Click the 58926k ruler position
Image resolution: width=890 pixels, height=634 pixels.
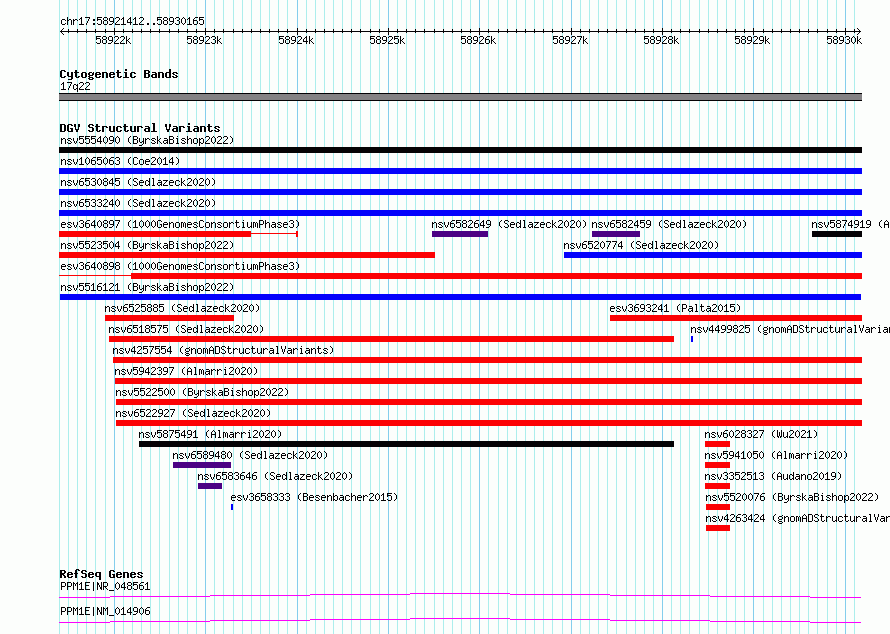click(x=478, y=40)
